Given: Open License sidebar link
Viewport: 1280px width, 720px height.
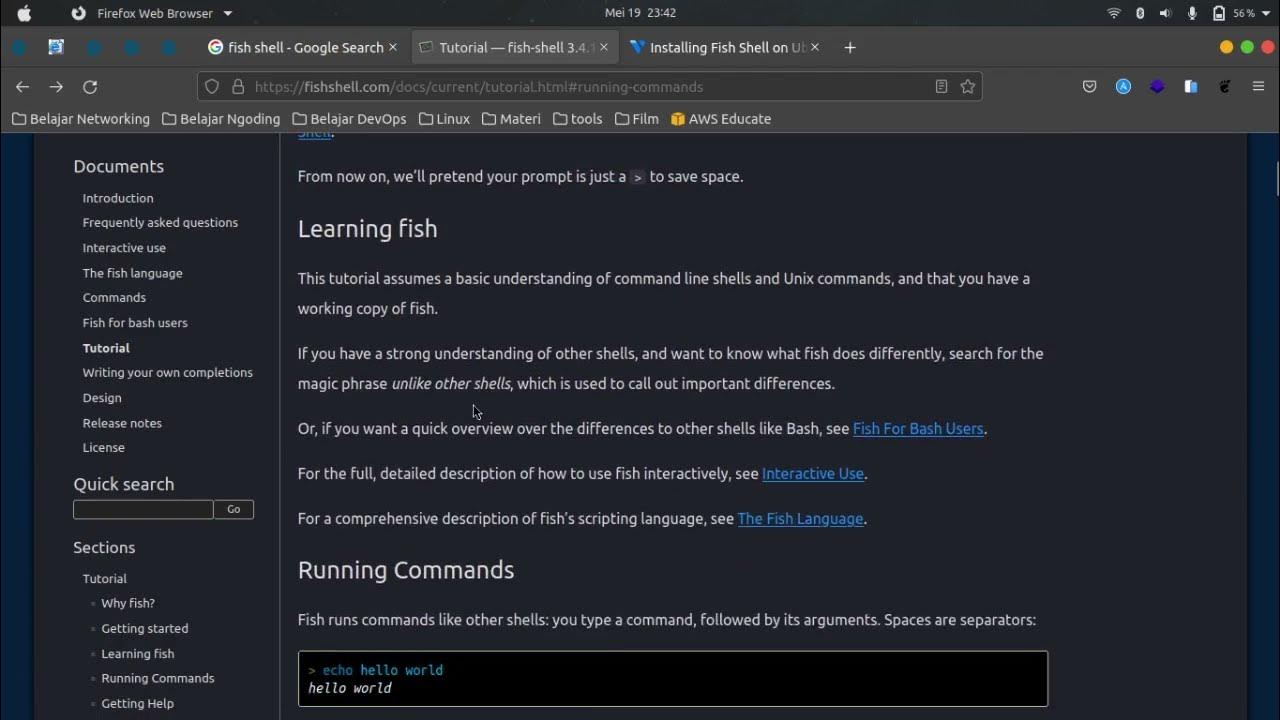Looking at the screenshot, I should tap(104, 448).
